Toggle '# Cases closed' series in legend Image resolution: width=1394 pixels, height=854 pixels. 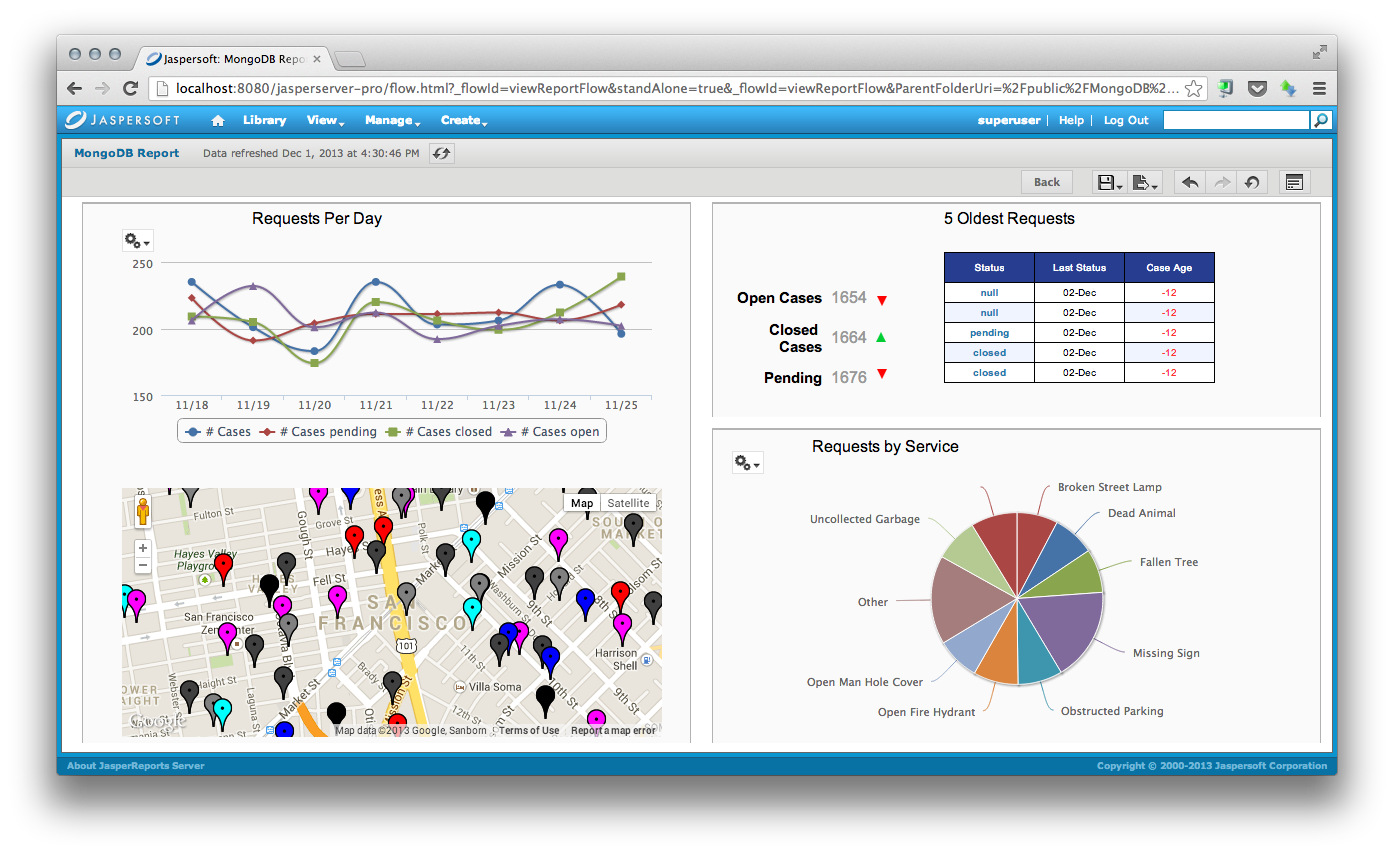pyautogui.click(x=439, y=432)
